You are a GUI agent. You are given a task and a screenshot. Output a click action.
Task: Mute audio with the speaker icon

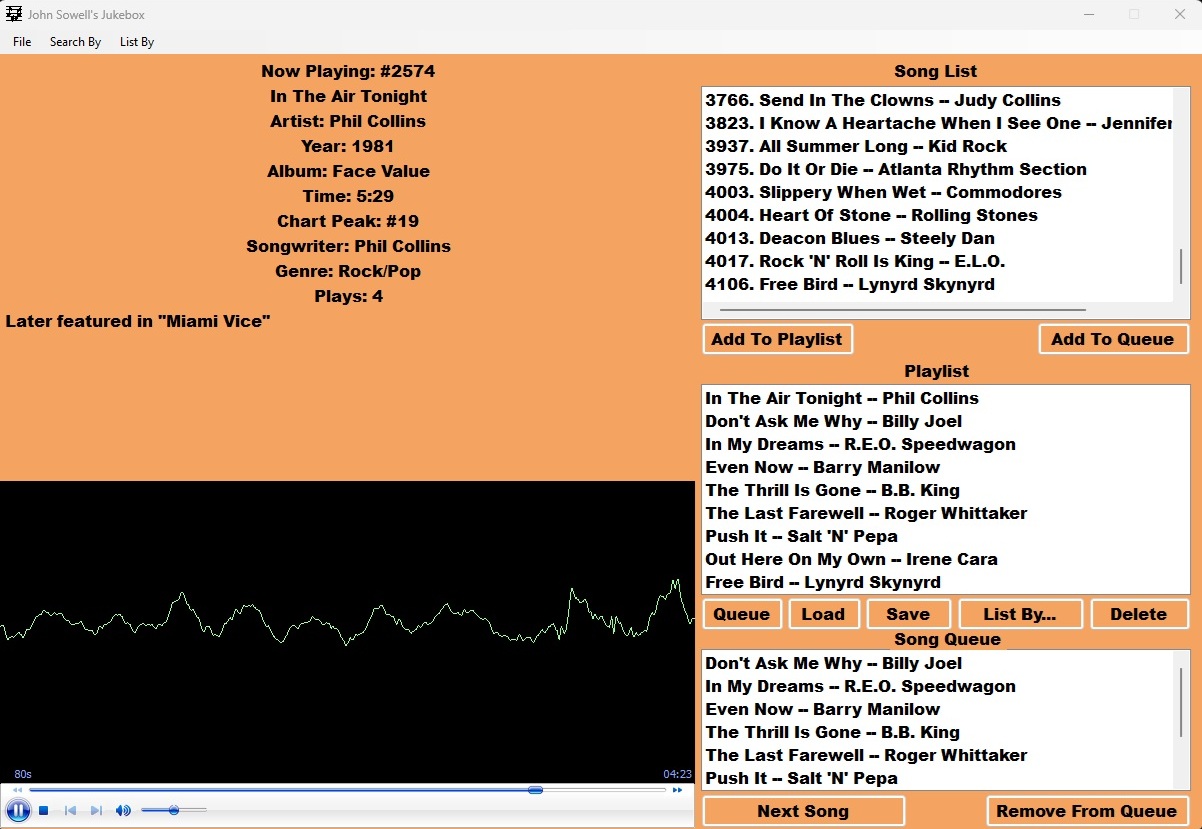point(123,811)
